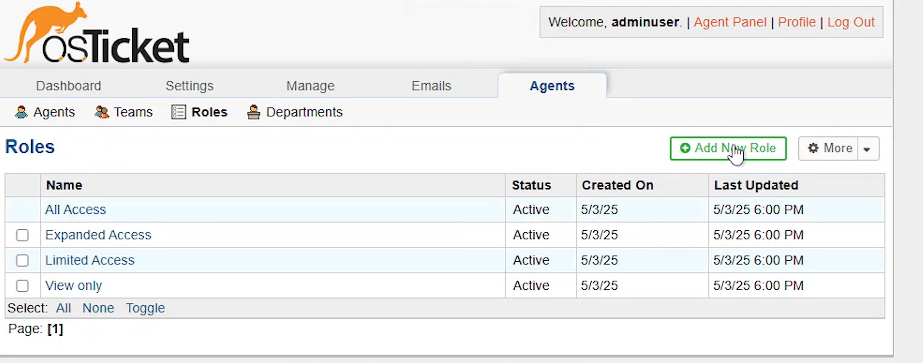Image resolution: width=923 pixels, height=363 pixels.
Task: Open the Dashboard tab
Action: pos(68,86)
